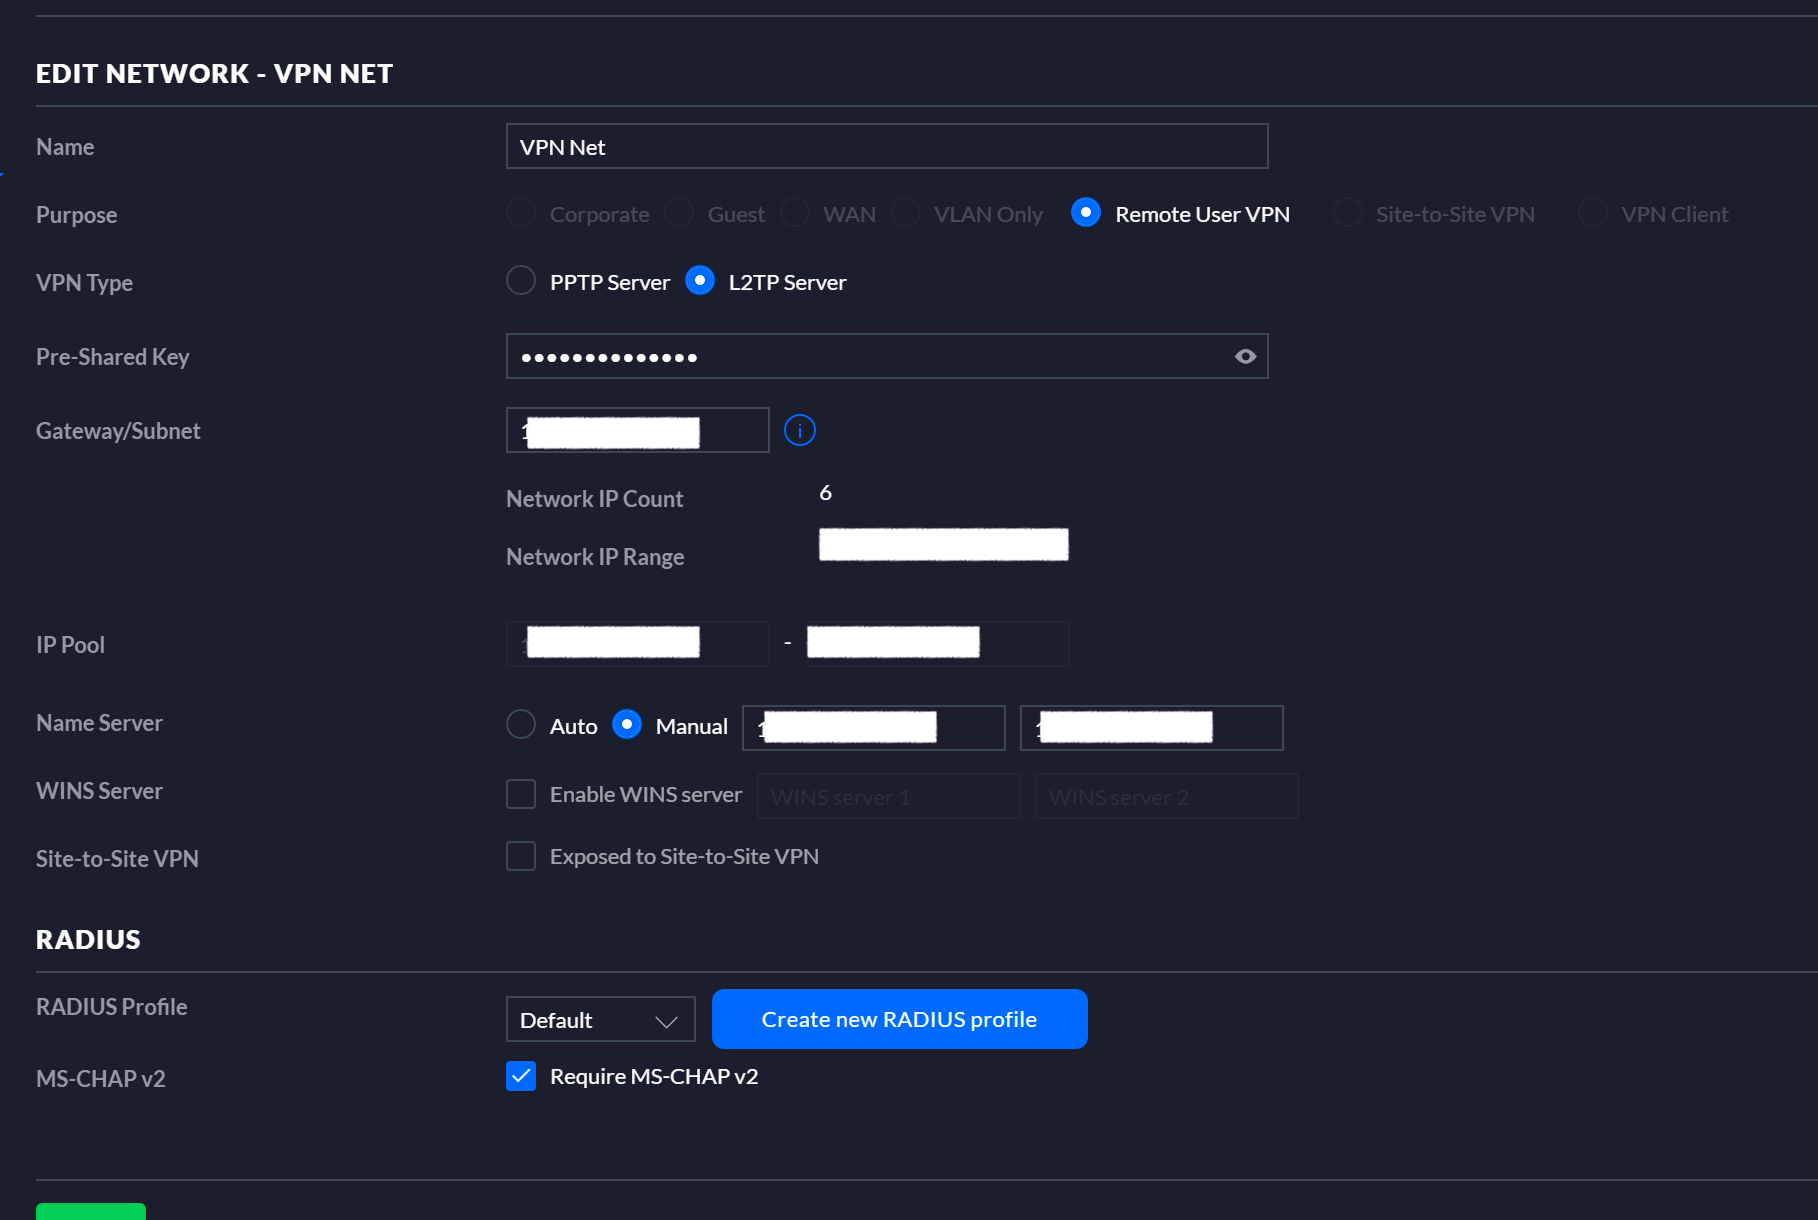Enable the WINS server checkbox
The height and width of the screenshot is (1220, 1818).
pyautogui.click(x=521, y=794)
